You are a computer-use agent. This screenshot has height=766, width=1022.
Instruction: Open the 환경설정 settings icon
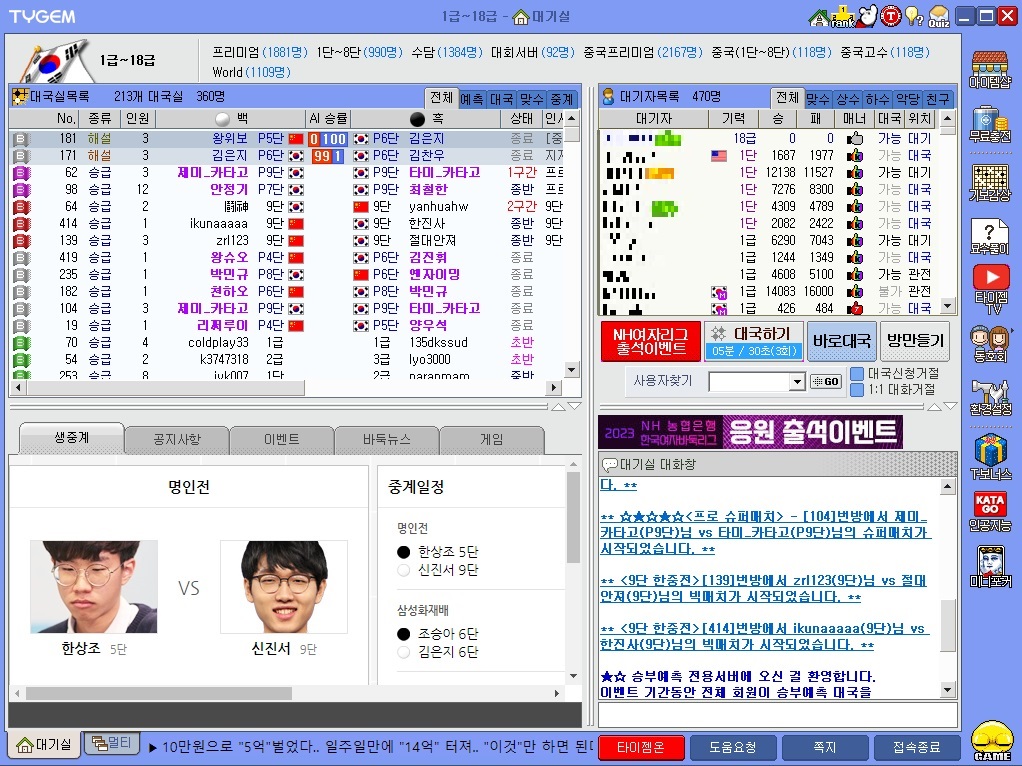[990, 398]
